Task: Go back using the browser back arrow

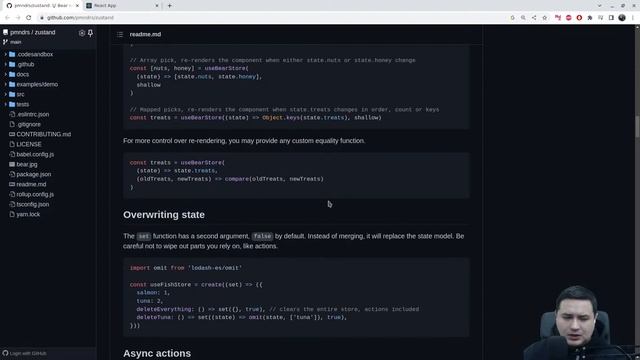Action: (x=7, y=18)
